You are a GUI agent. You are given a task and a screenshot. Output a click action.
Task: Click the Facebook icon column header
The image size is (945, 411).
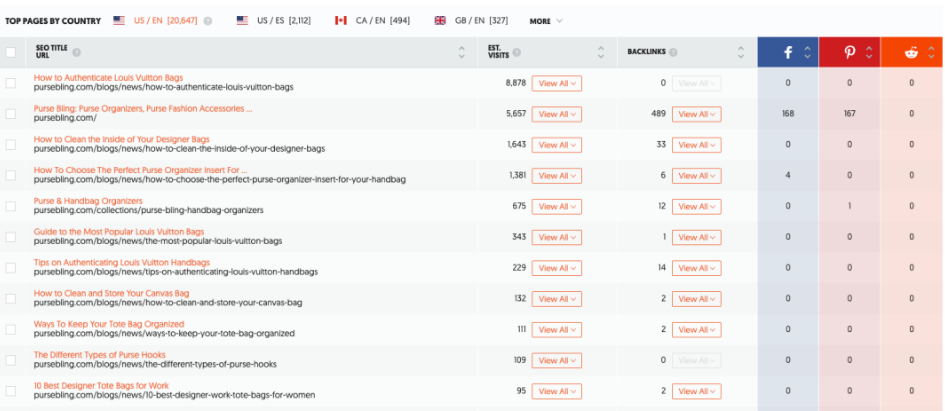click(786, 53)
